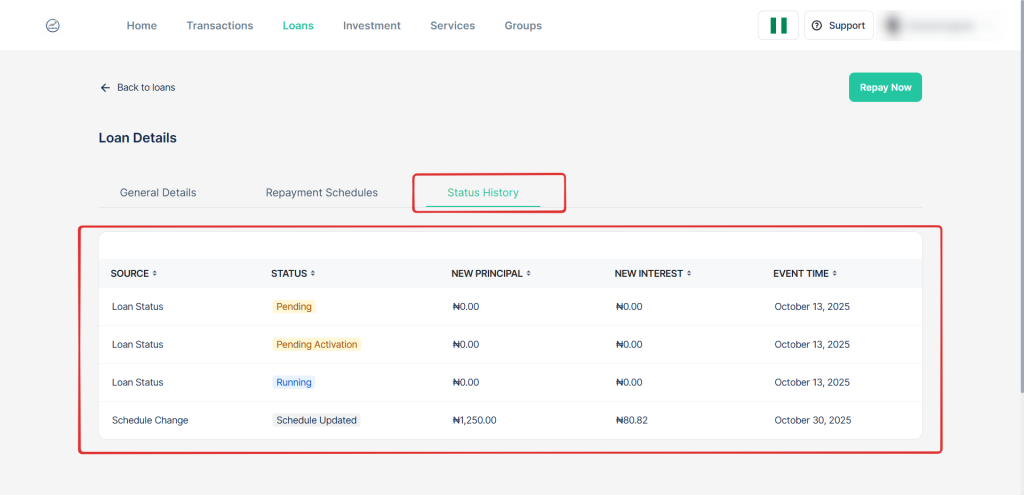Sort table by Source column arrows
The height and width of the screenshot is (495, 1024).
click(x=155, y=274)
